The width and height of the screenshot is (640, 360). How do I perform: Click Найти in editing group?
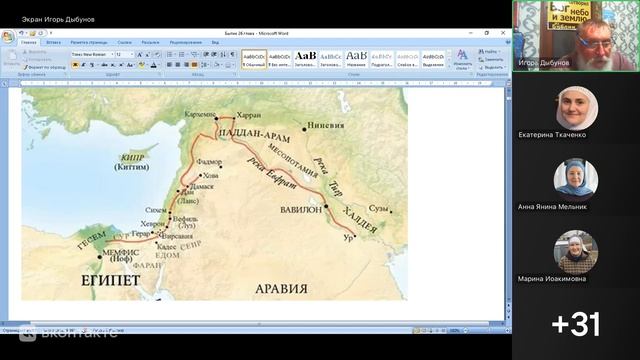tap(489, 52)
